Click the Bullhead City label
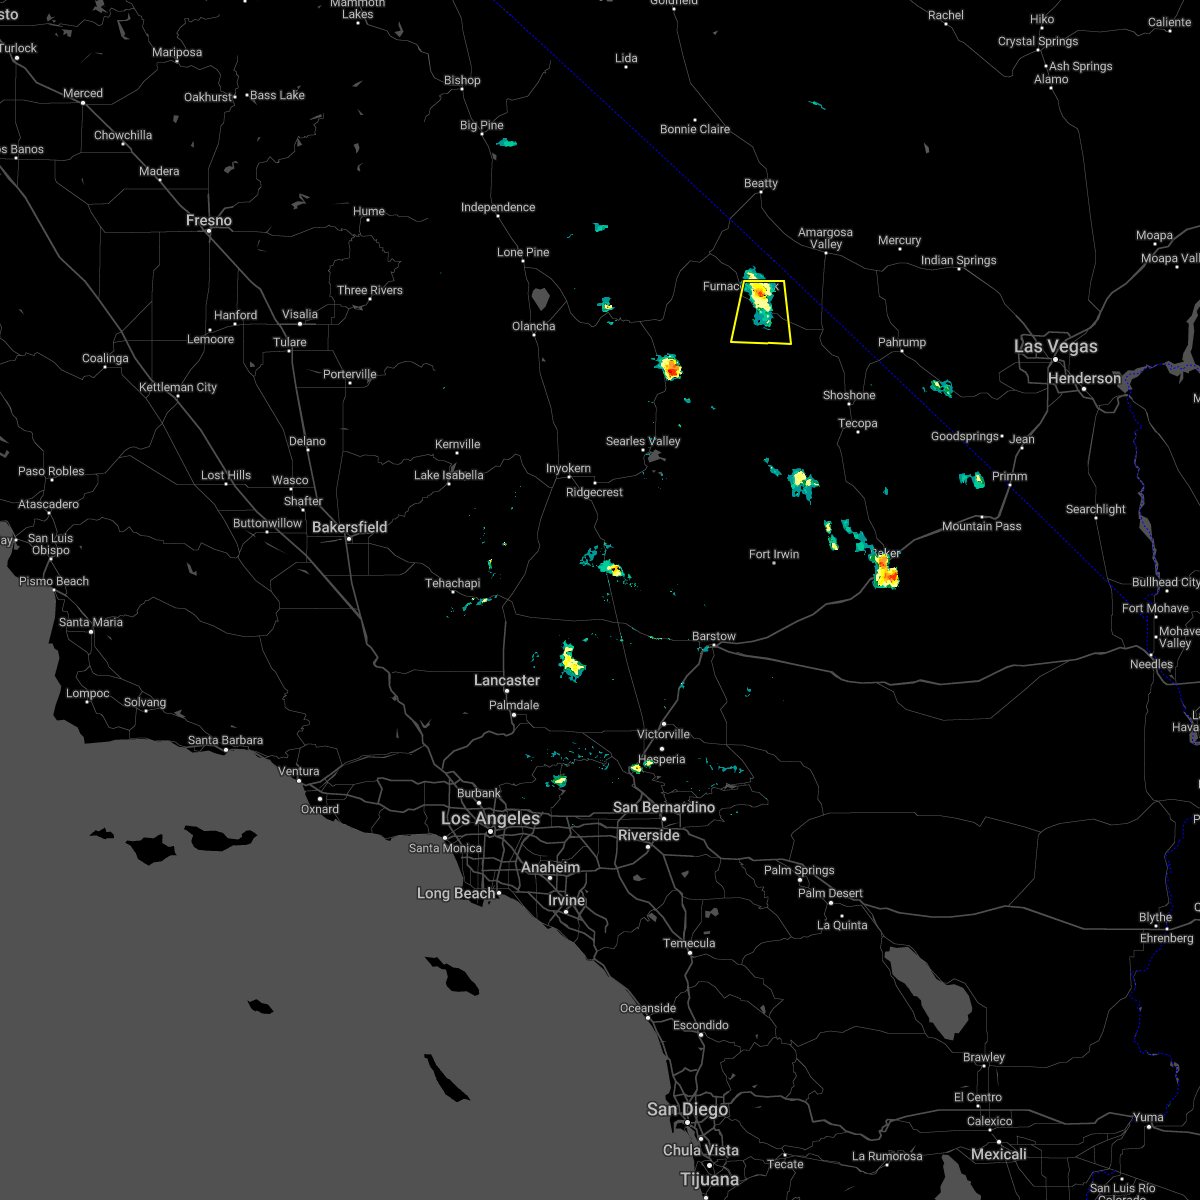The width and height of the screenshot is (1200, 1200). click(x=1166, y=582)
